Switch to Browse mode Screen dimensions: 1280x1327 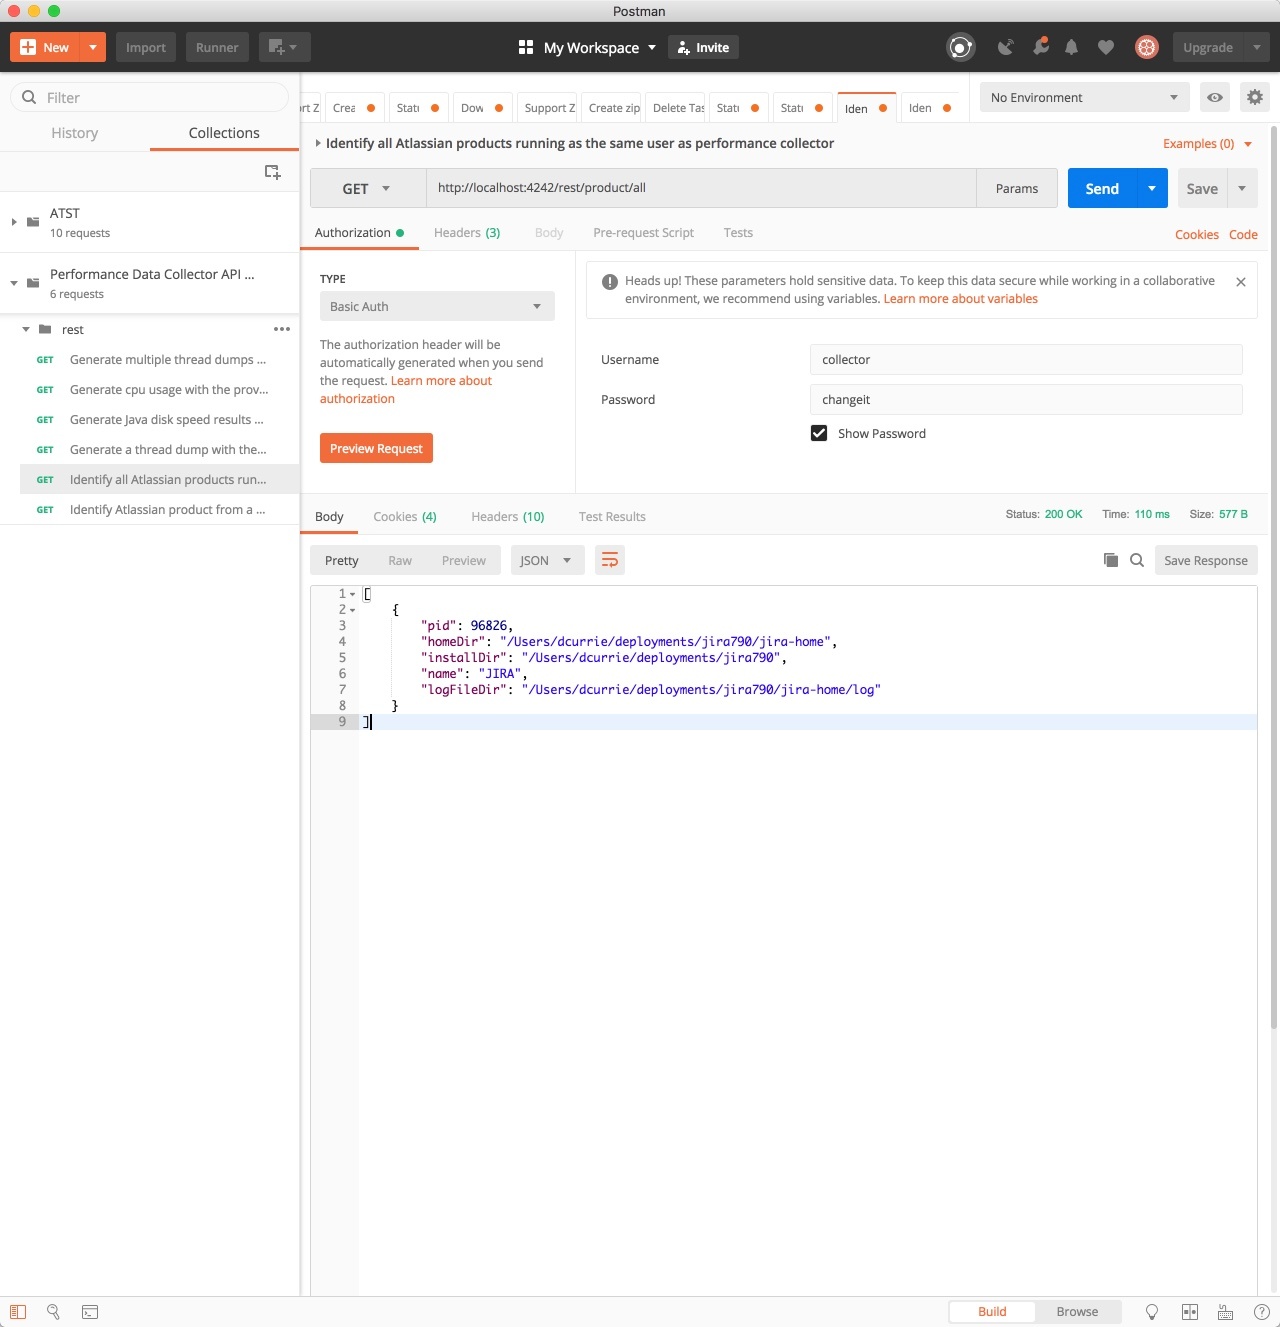[1077, 1312]
